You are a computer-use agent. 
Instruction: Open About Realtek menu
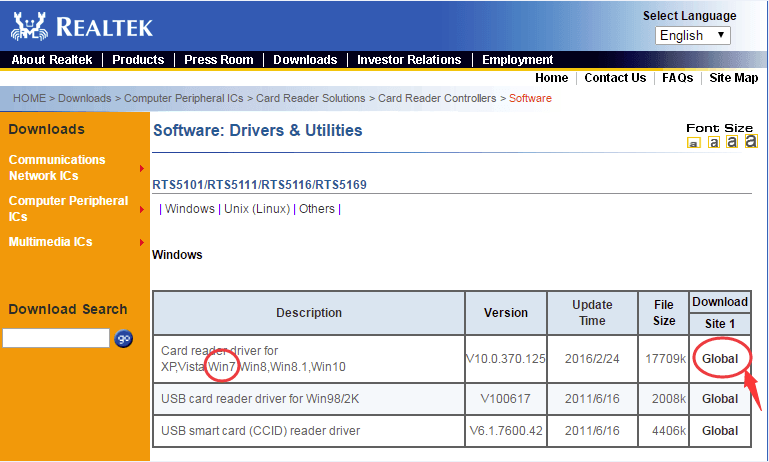51,60
